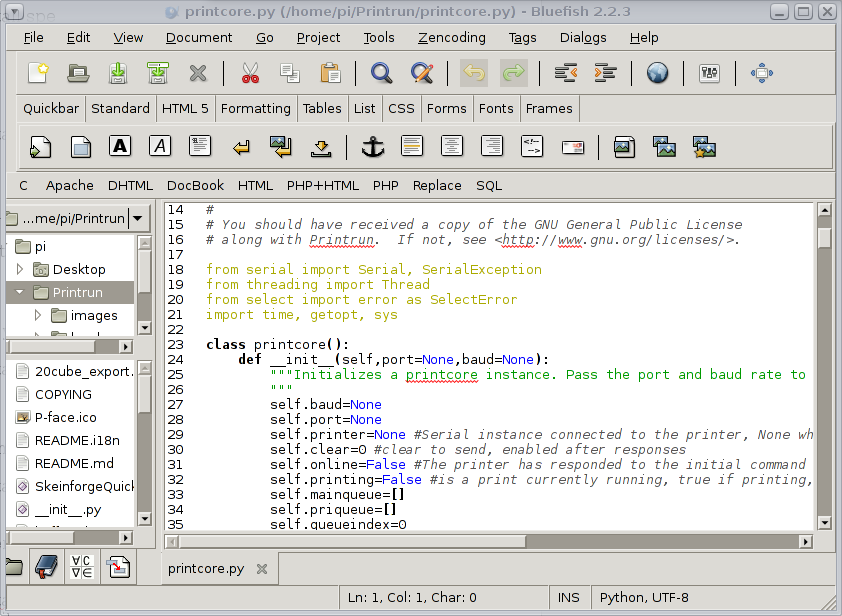Switch to the Tables toolbar tab
This screenshot has height=616, width=842.
(322, 108)
